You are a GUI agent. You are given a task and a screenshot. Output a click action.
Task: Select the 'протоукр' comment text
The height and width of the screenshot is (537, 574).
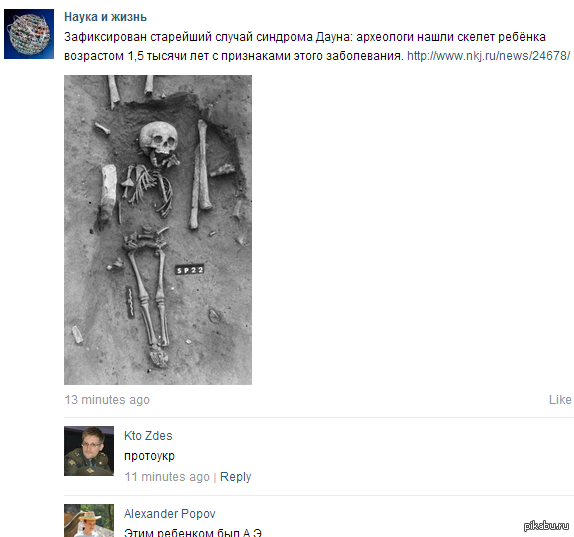pyautogui.click(x=149, y=456)
